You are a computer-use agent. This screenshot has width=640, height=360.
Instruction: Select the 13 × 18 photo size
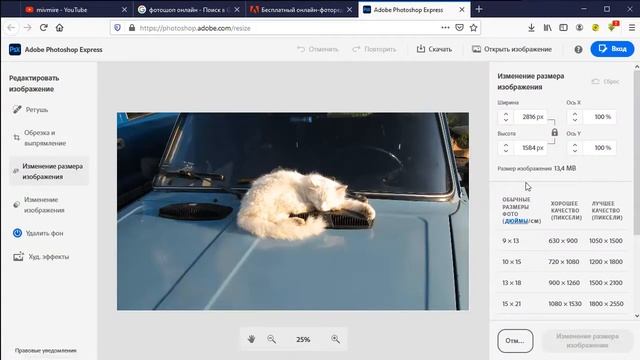pyautogui.click(x=511, y=282)
